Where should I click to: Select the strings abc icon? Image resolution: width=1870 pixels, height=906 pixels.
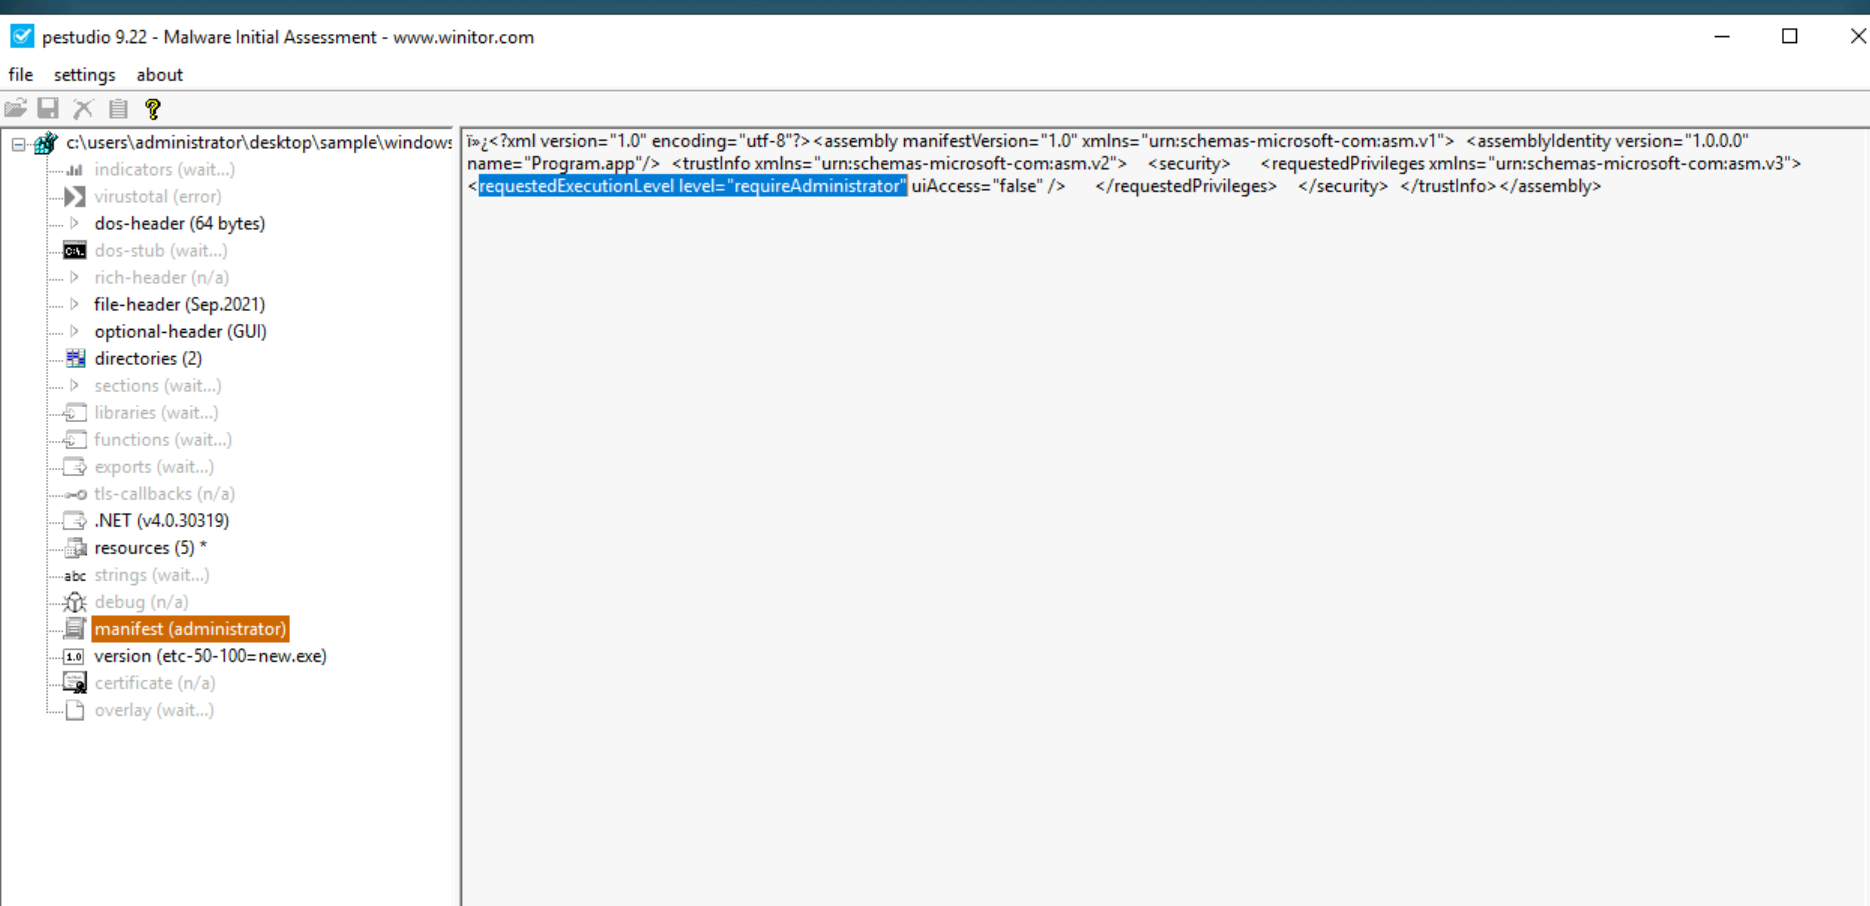[x=75, y=575]
